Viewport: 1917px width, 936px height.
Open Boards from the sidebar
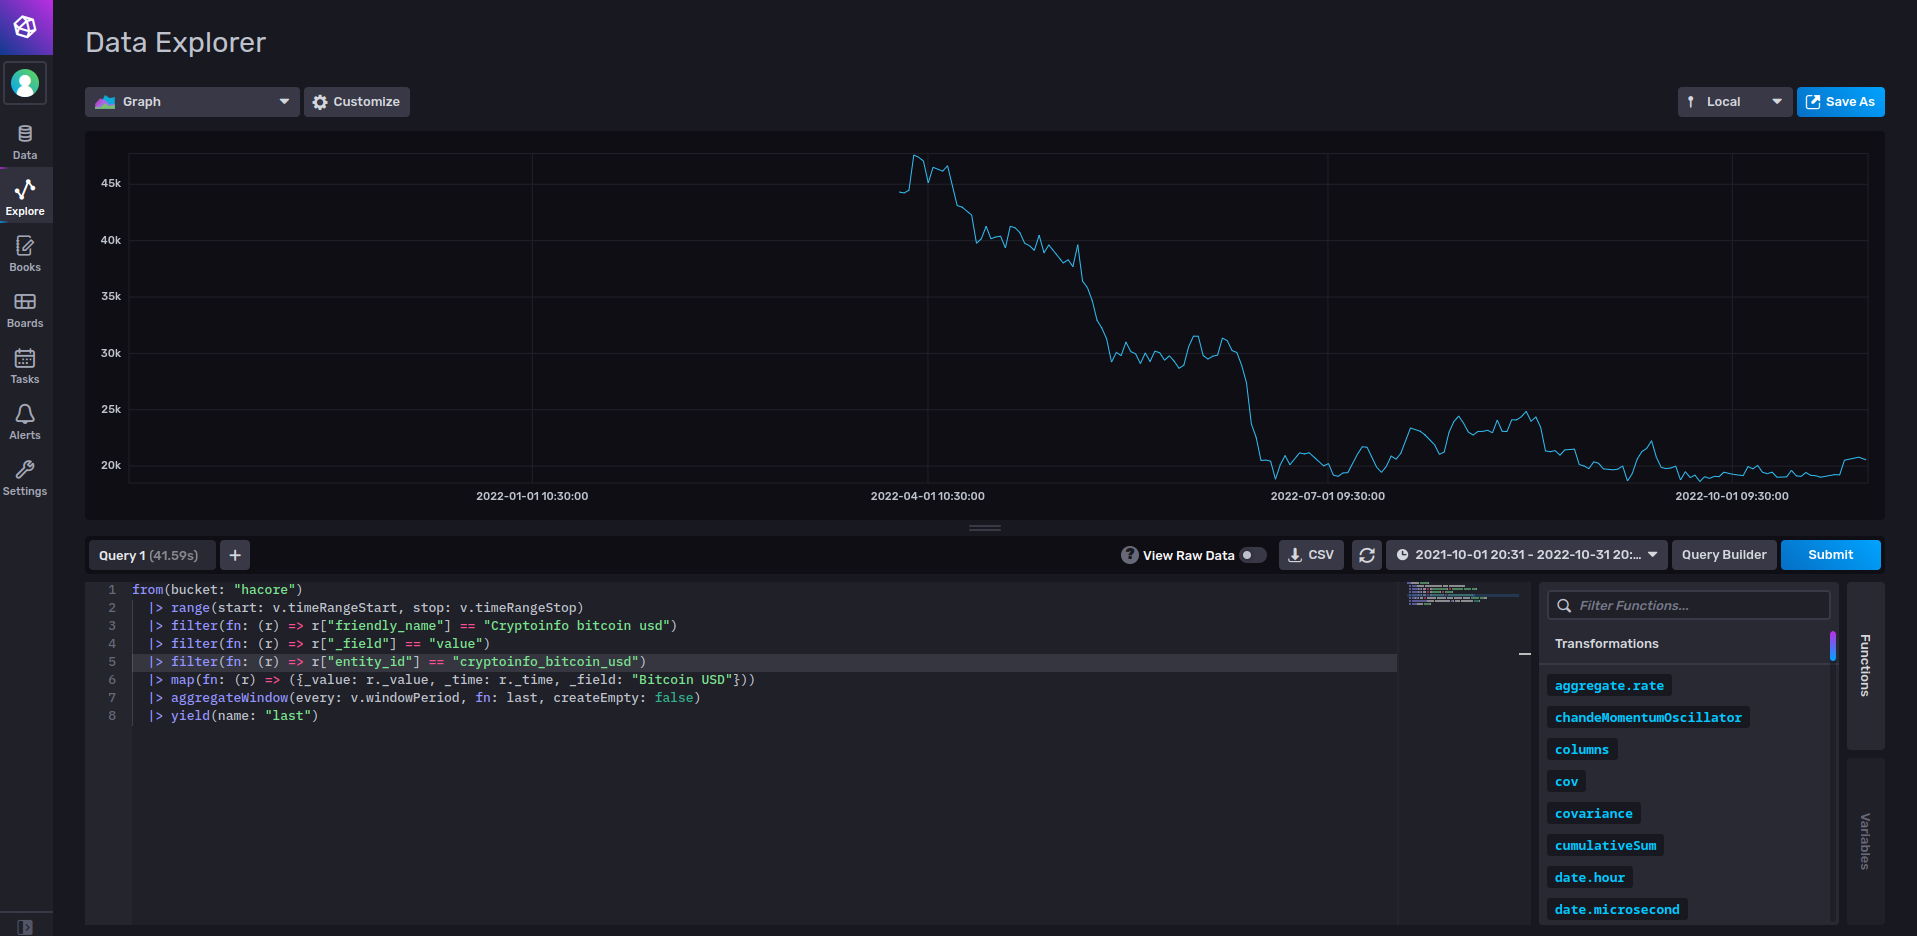pyautogui.click(x=25, y=309)
